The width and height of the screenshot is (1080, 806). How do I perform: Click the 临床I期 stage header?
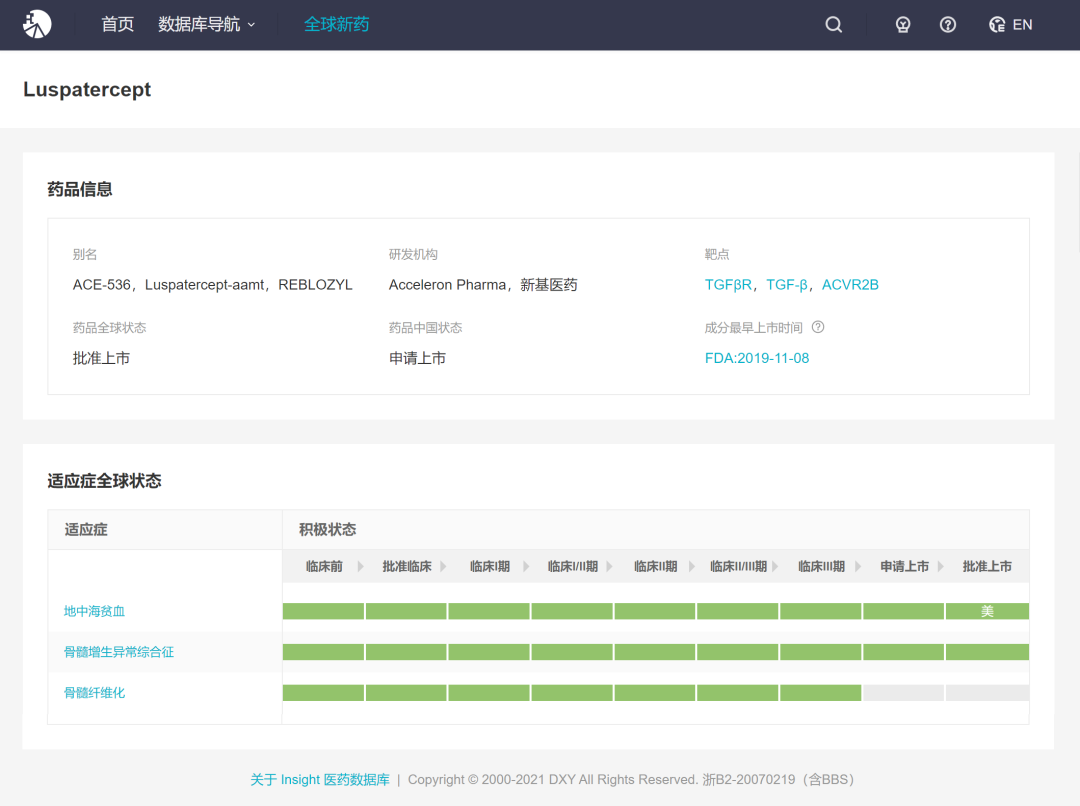click(490, 566)
